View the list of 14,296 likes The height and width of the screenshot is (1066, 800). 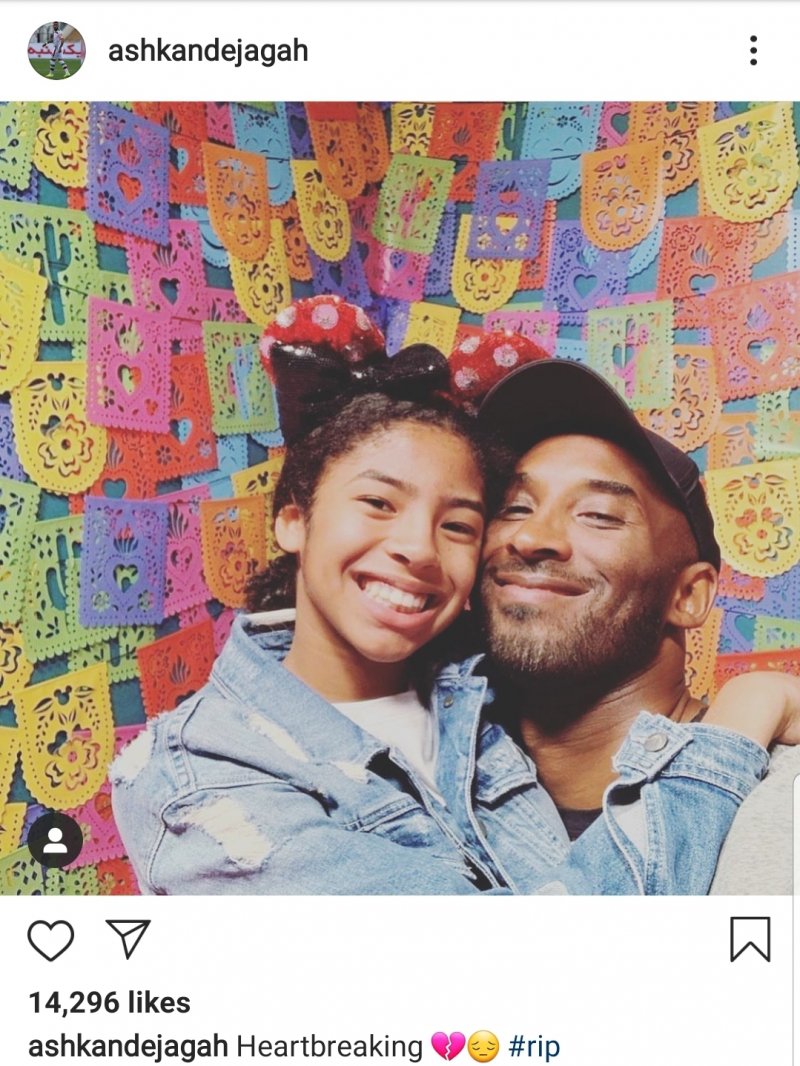[x=109, y=1003]
